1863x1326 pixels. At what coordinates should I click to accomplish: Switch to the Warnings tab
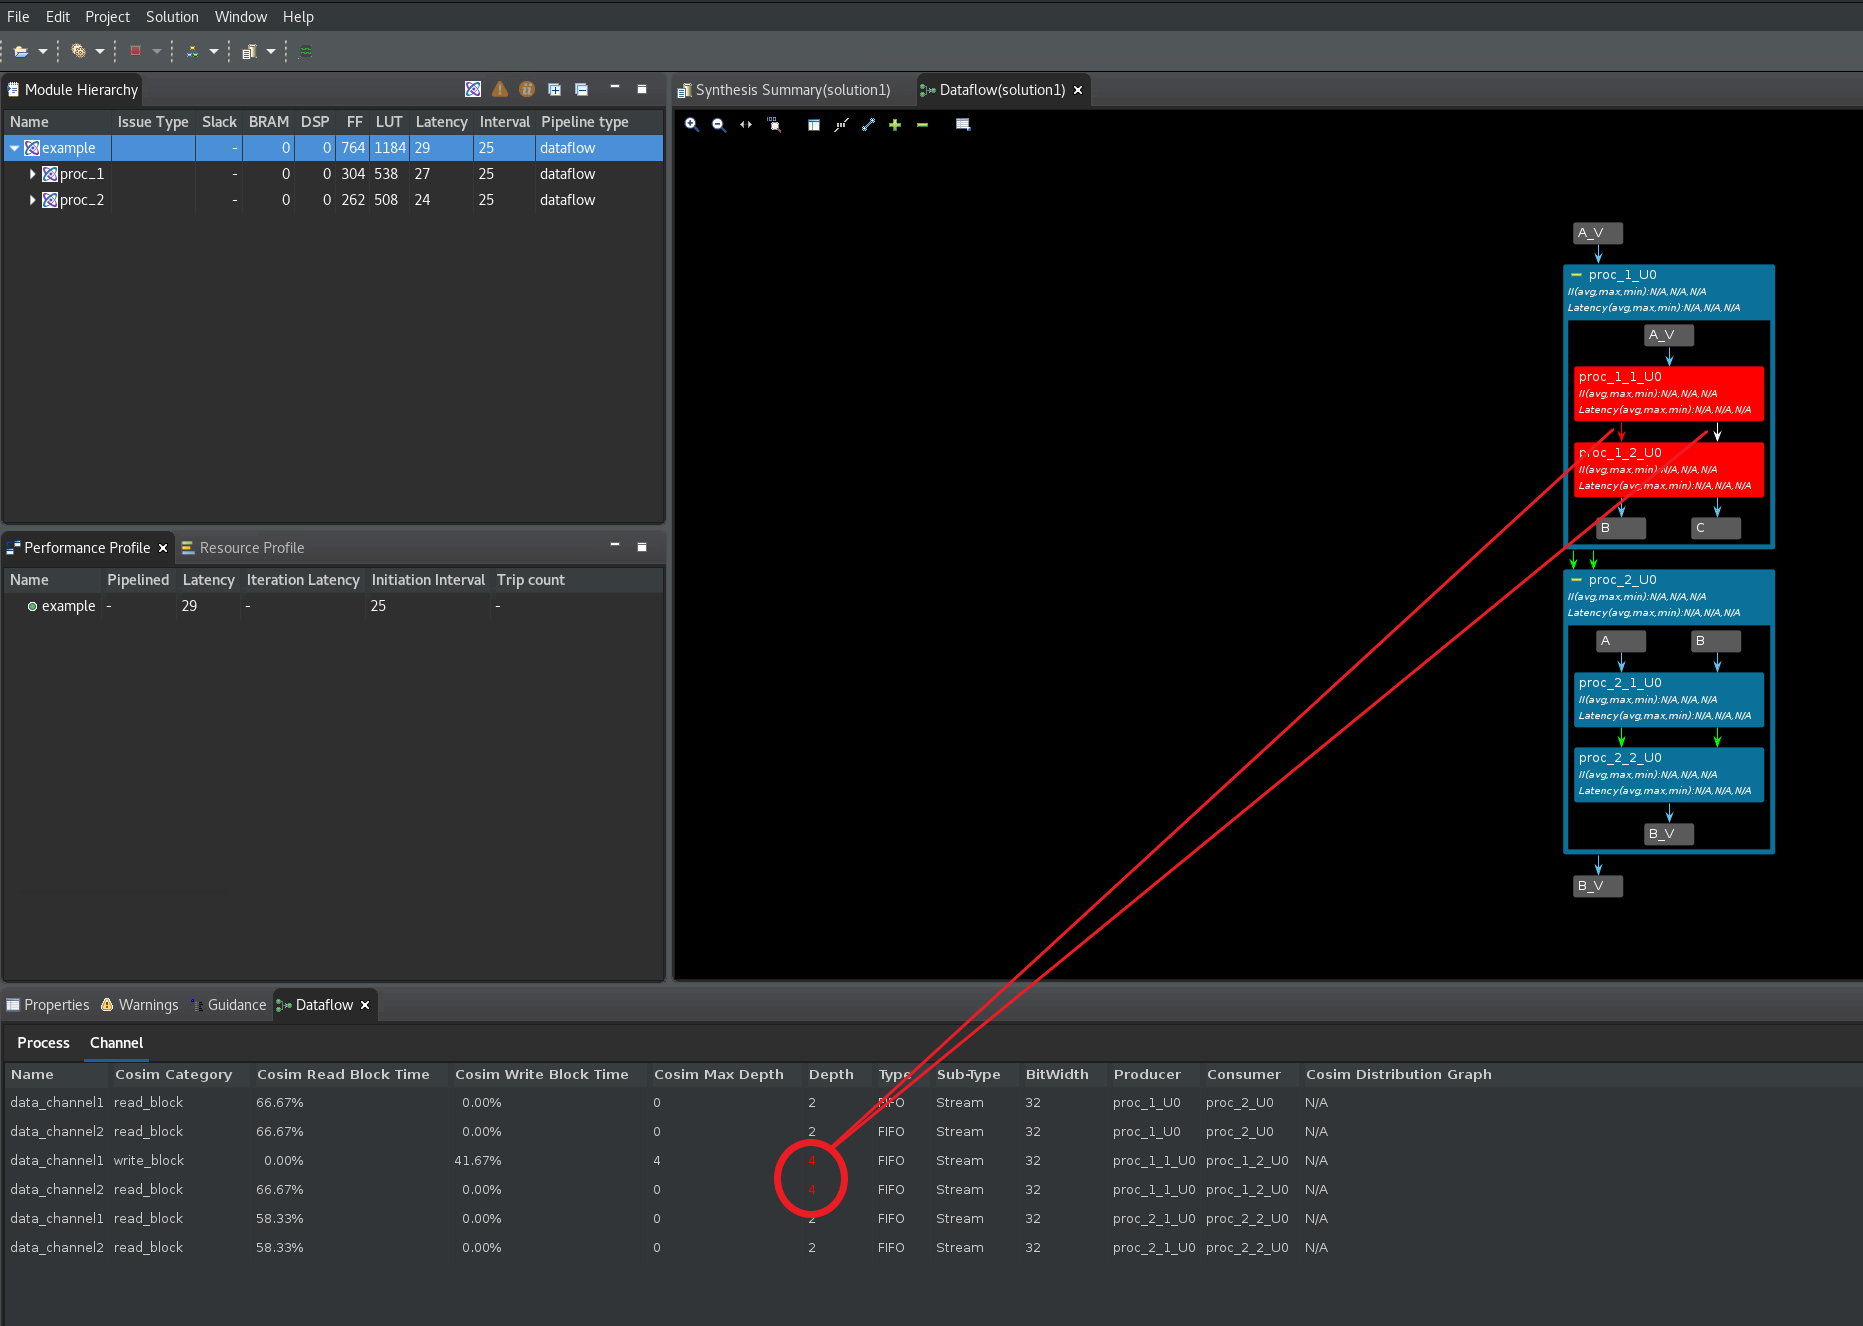coord(140,1005)
